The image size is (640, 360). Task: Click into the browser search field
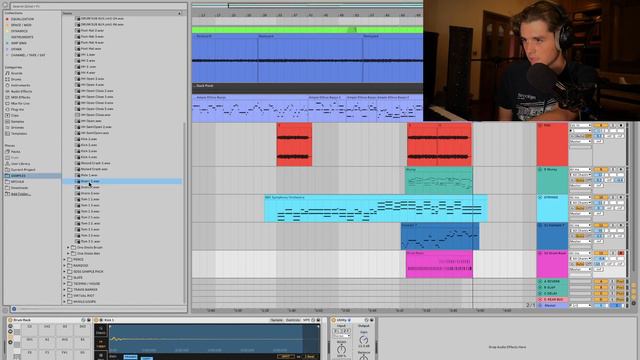(x=98, y=6)
